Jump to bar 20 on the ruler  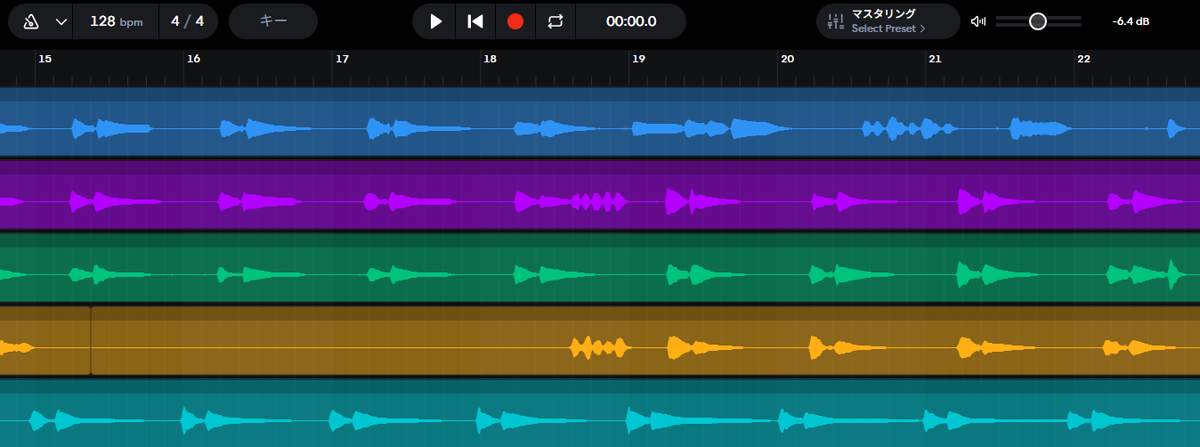coord(787,59)
